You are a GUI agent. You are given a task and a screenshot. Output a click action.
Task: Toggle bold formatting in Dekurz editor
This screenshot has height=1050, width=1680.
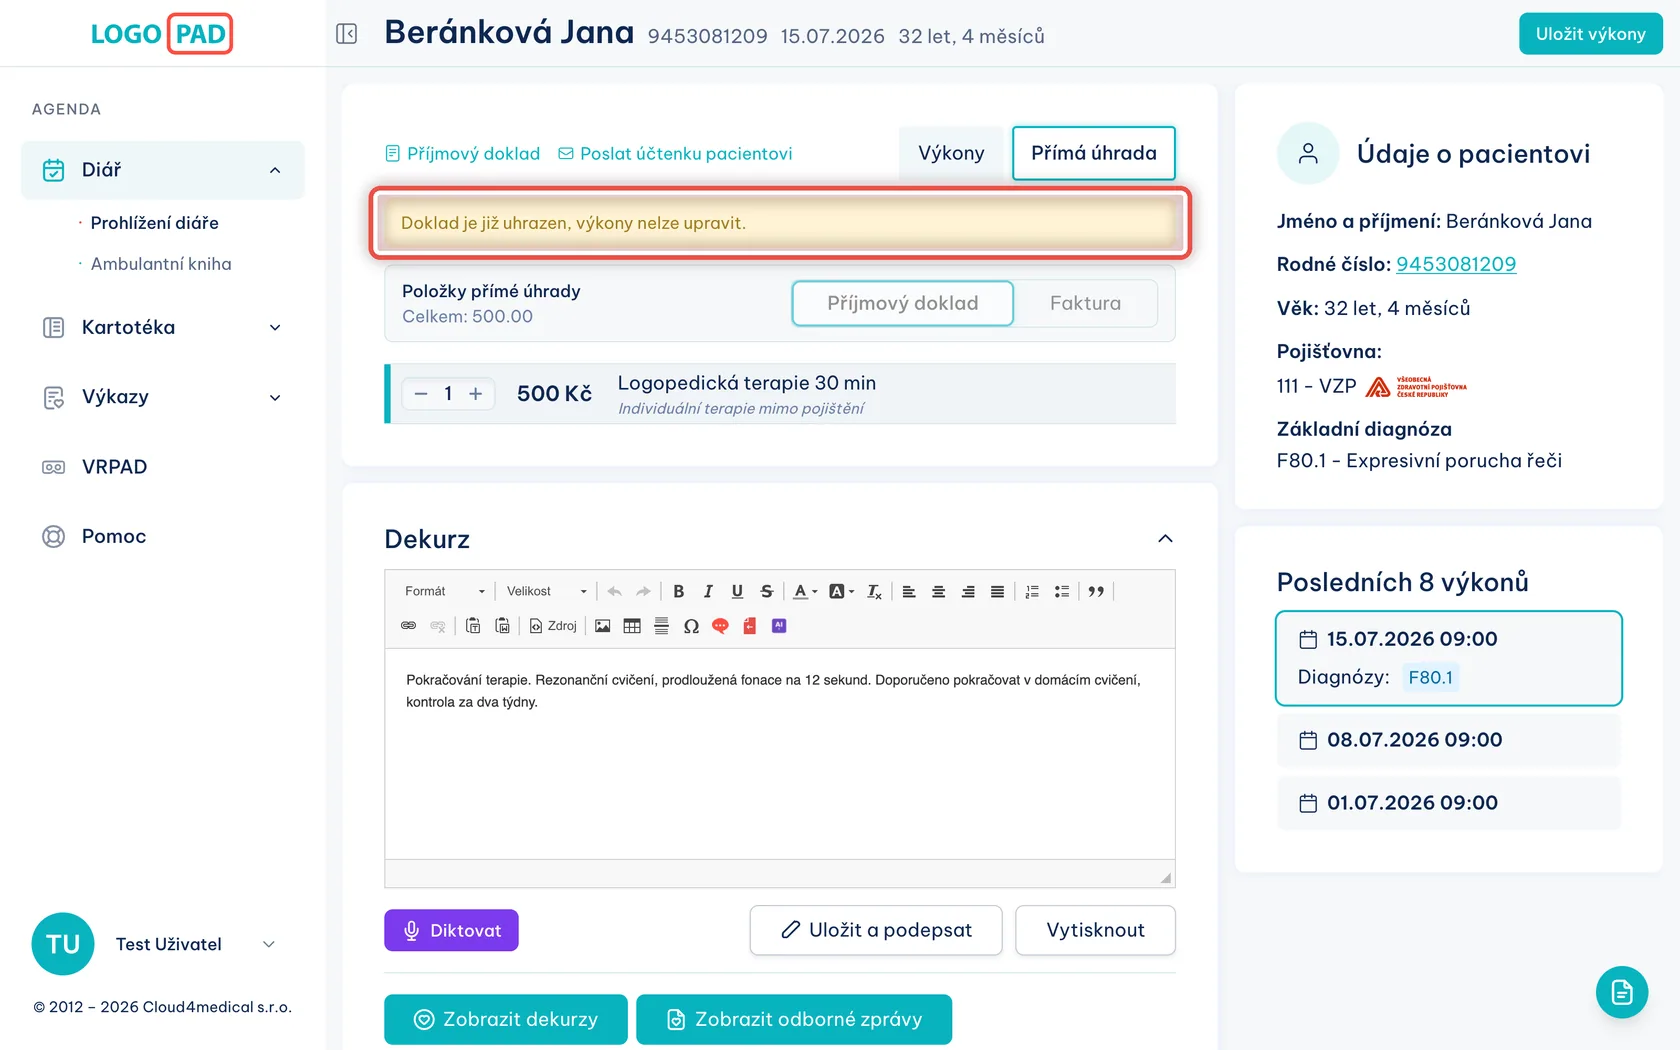(x=679, y=591)
